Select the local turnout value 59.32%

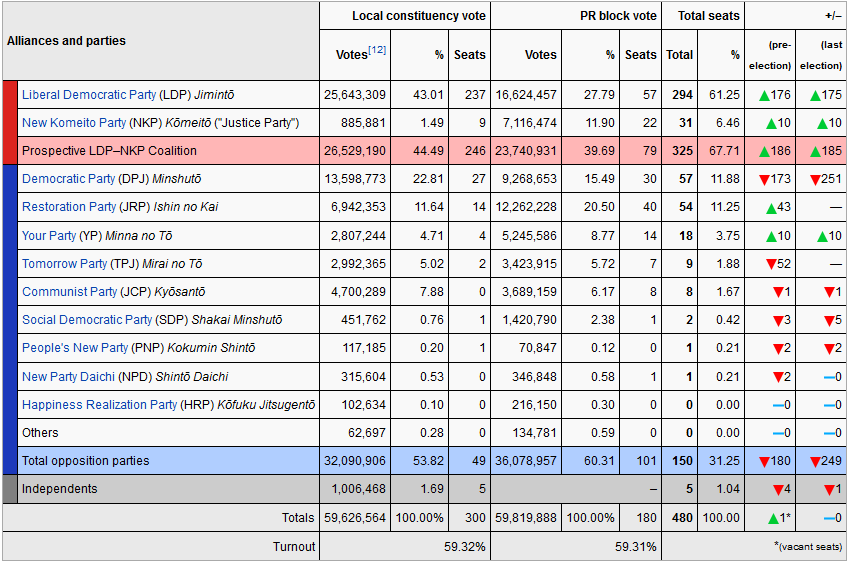[x=465, y=547]
